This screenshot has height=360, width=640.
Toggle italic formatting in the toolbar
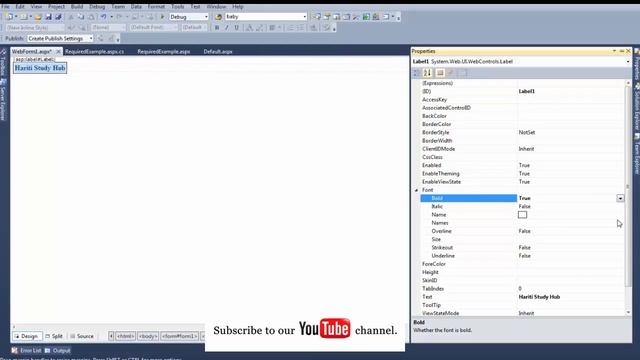[227, 28]
